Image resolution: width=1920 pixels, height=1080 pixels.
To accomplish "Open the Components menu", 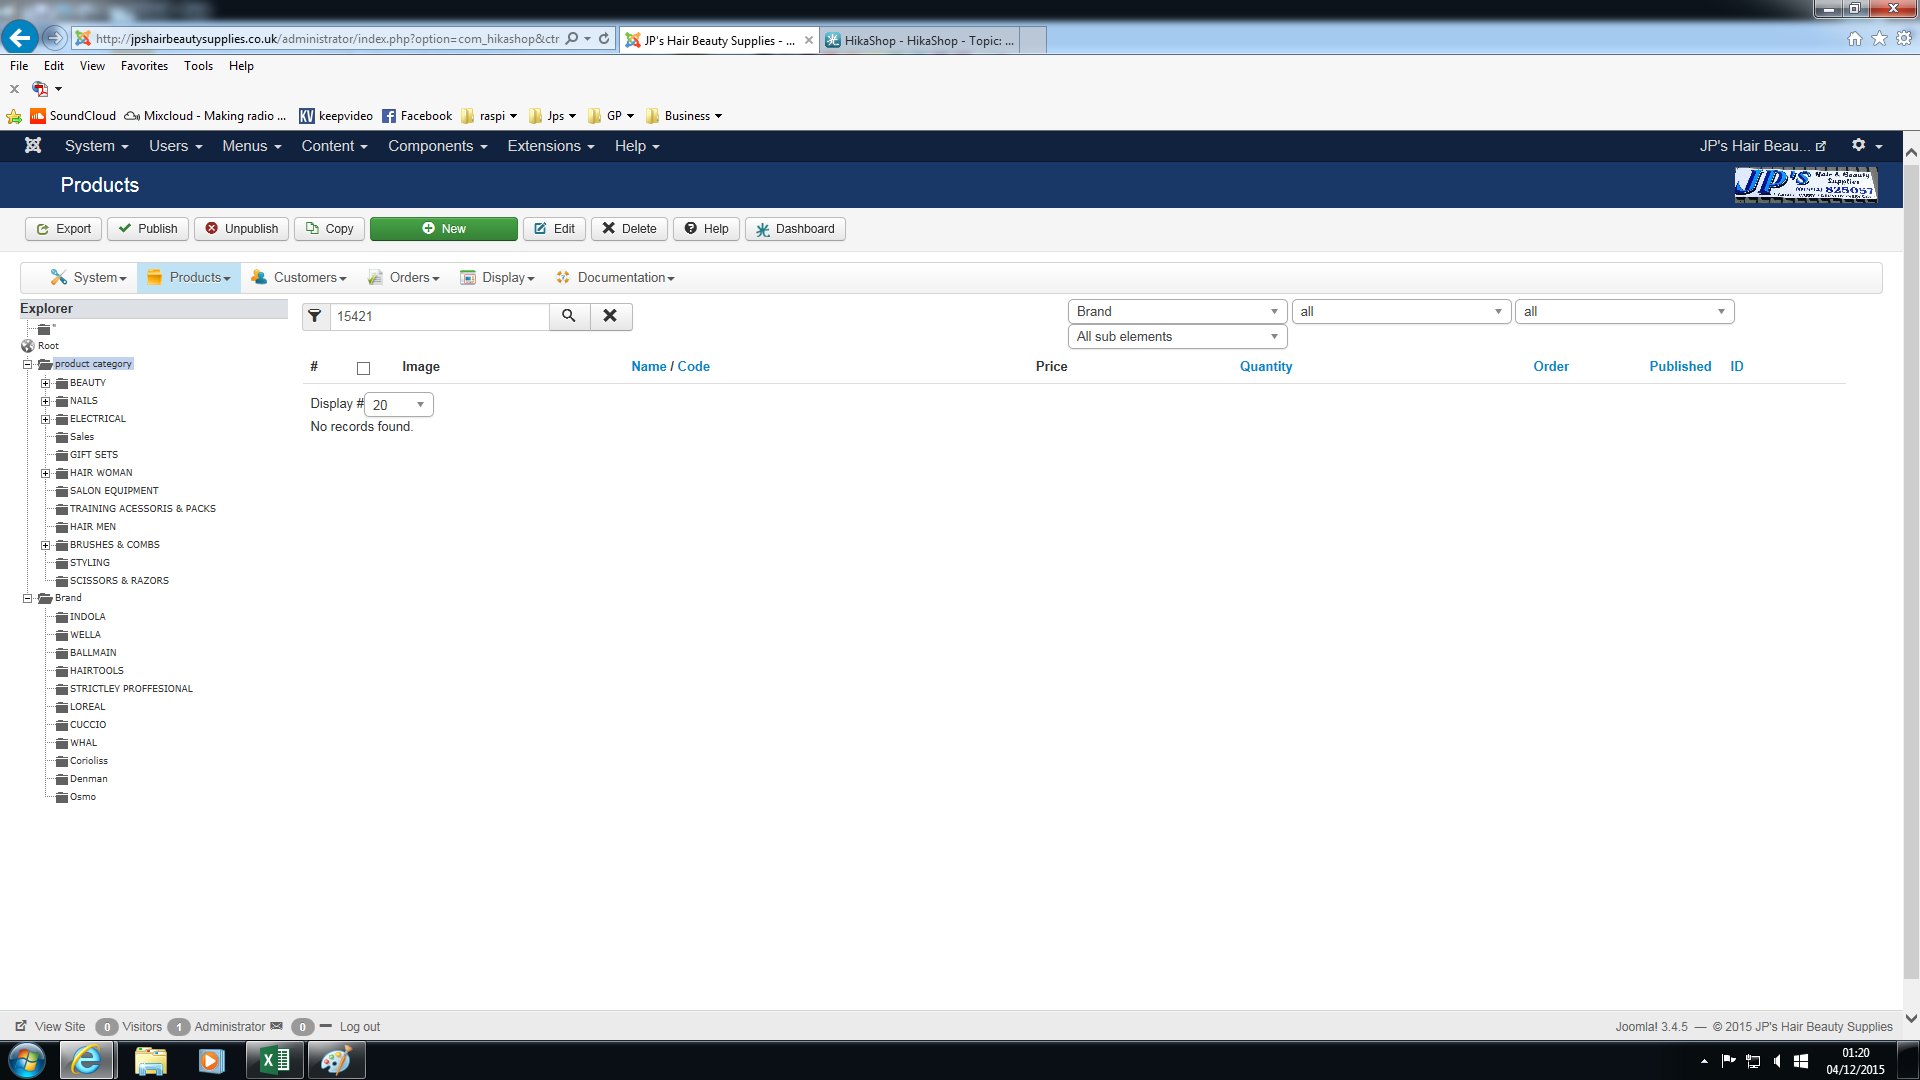I will [x=437, y=146].
